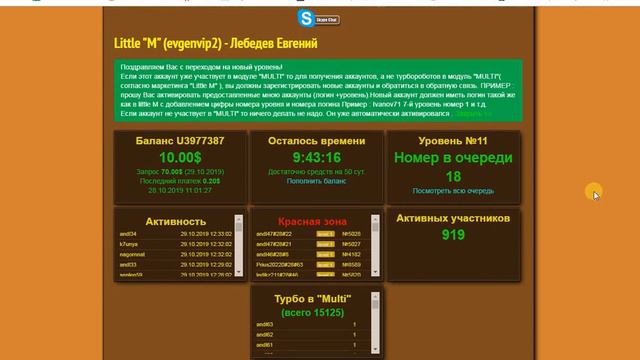Click the up arrow of Красная зона scrollbar

point(375,219)
